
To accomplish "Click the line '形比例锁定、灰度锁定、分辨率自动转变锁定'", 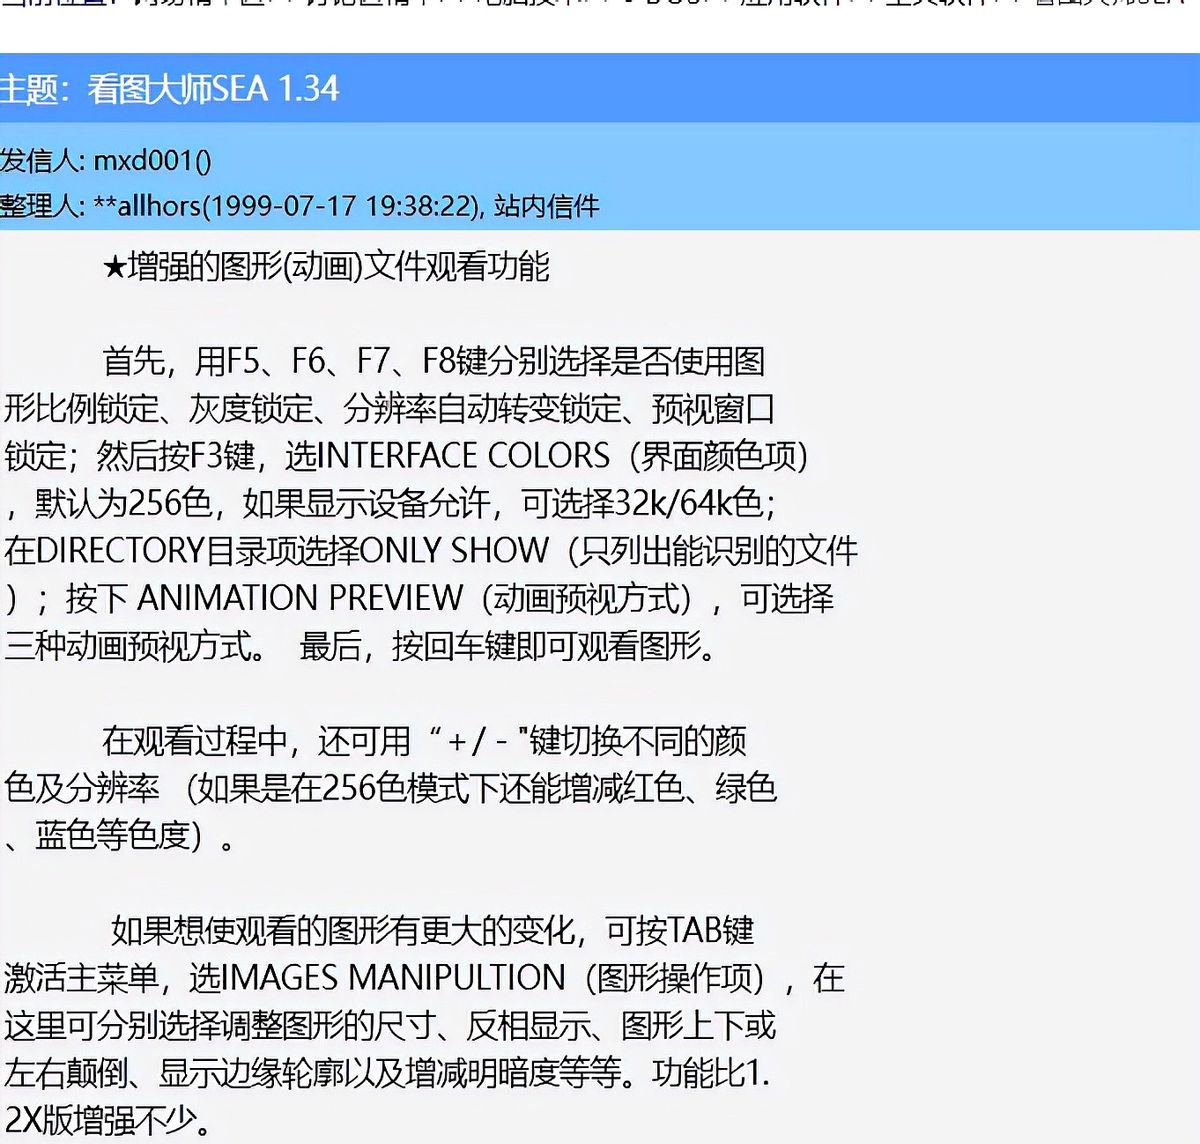I will pos(389,408).
